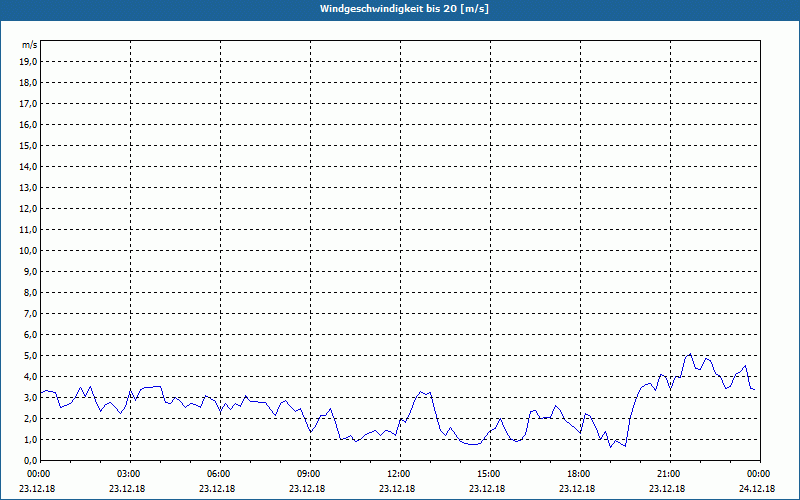Select the 6,0 y-axis value

(30, 335)
